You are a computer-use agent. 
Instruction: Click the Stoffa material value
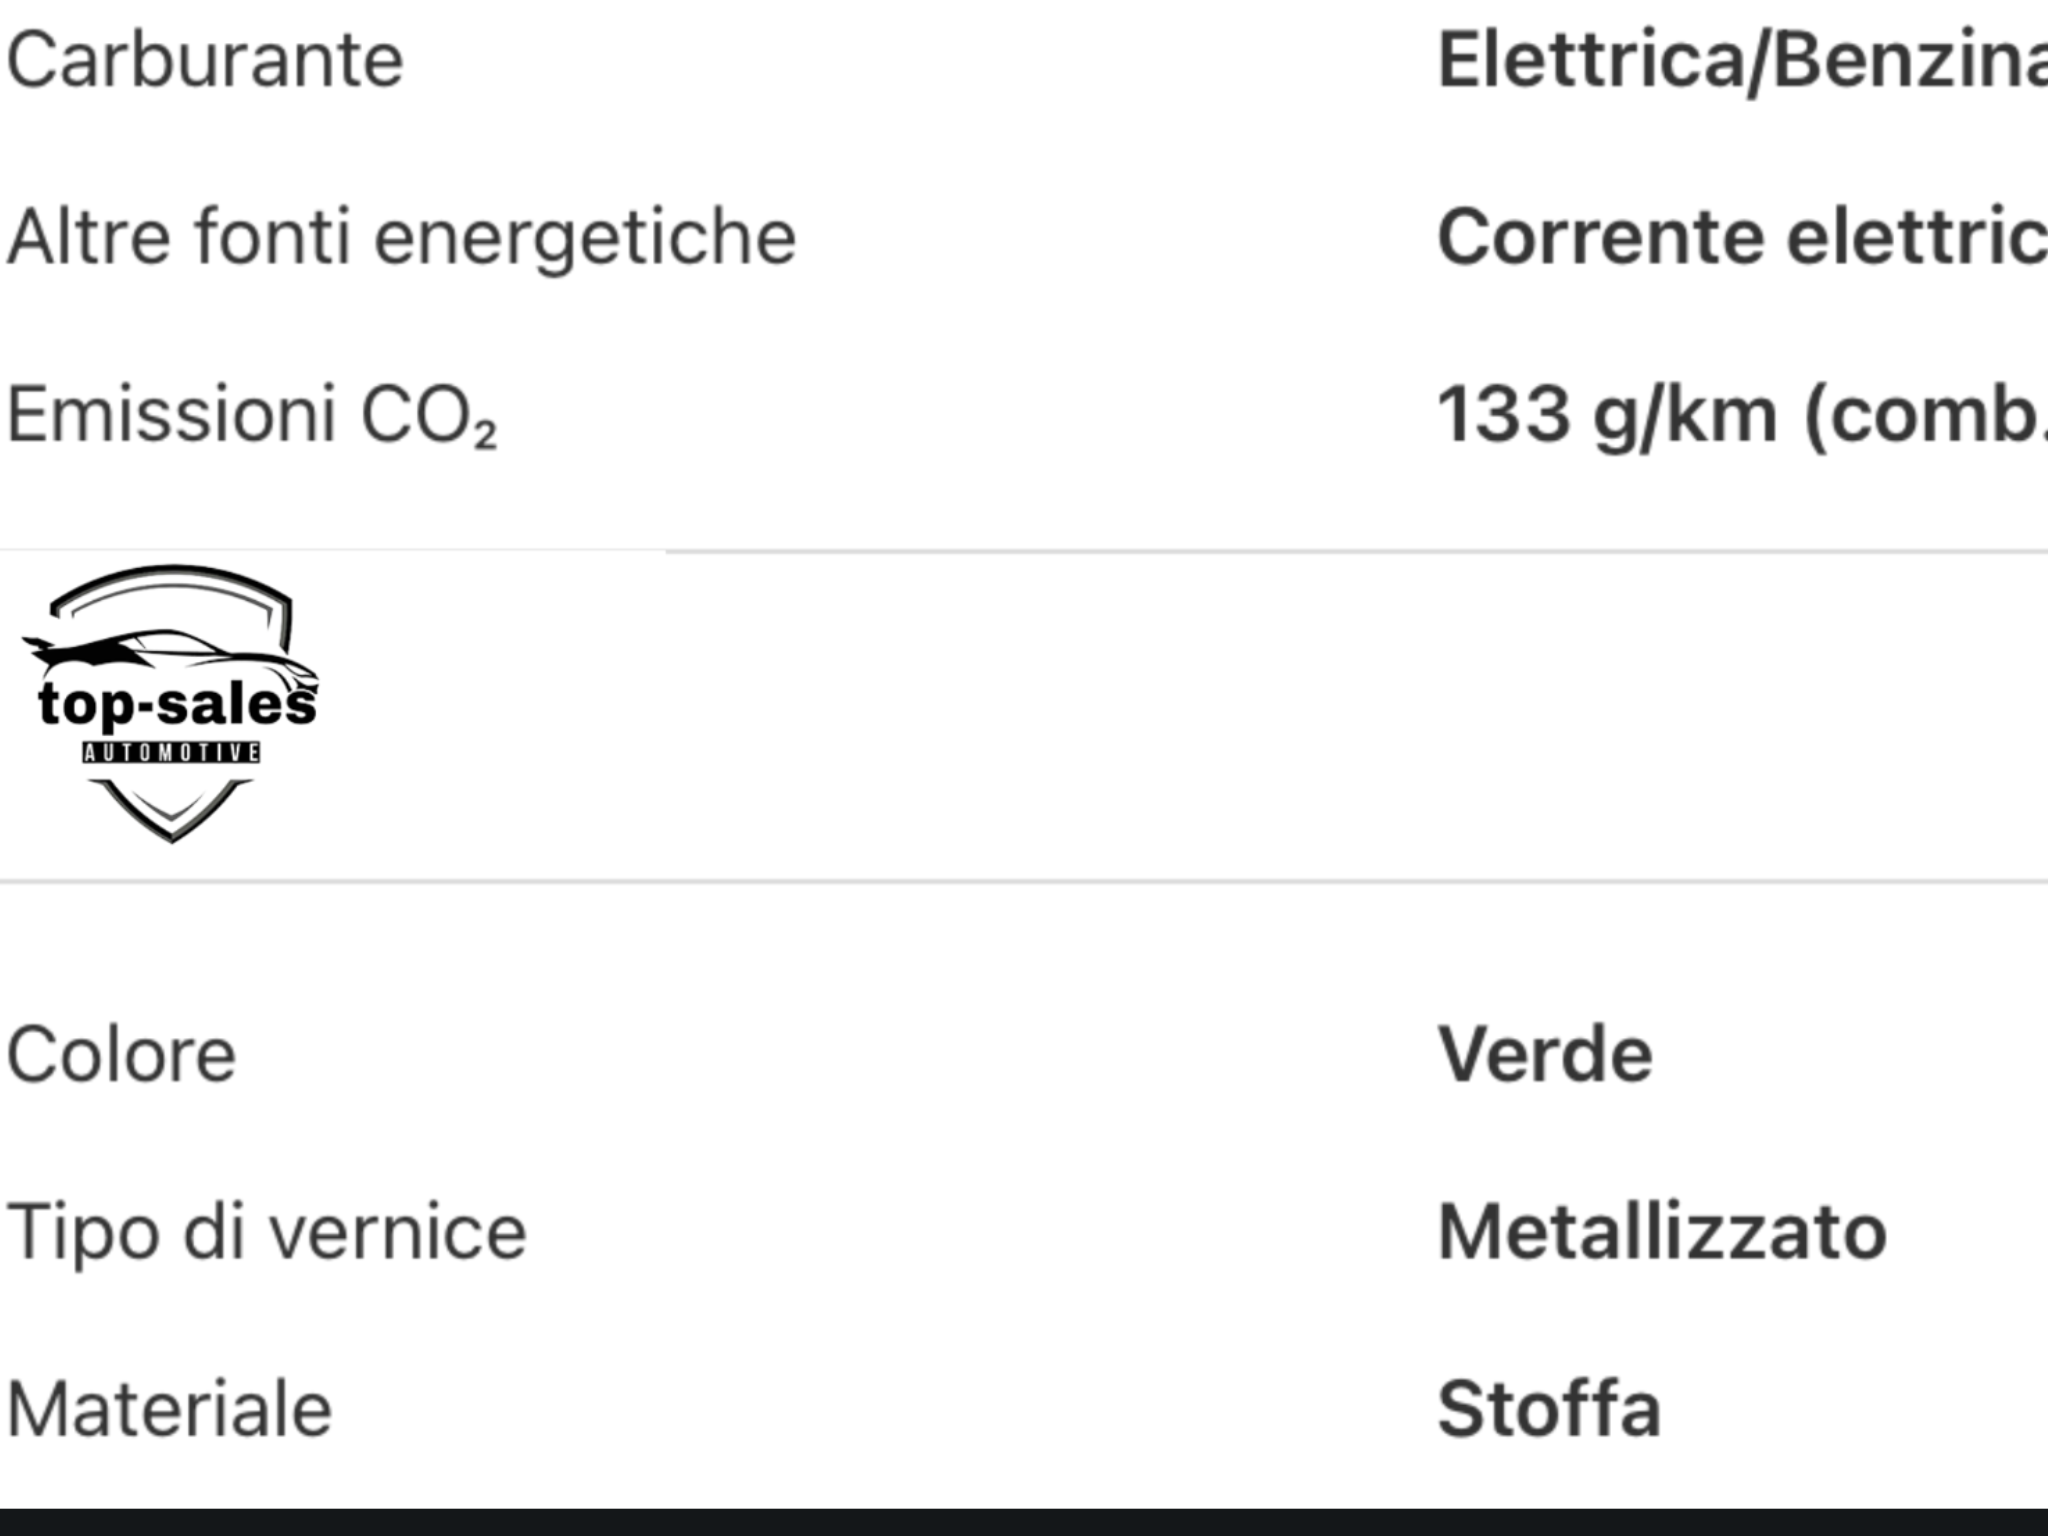(x=1549, y=1409)
